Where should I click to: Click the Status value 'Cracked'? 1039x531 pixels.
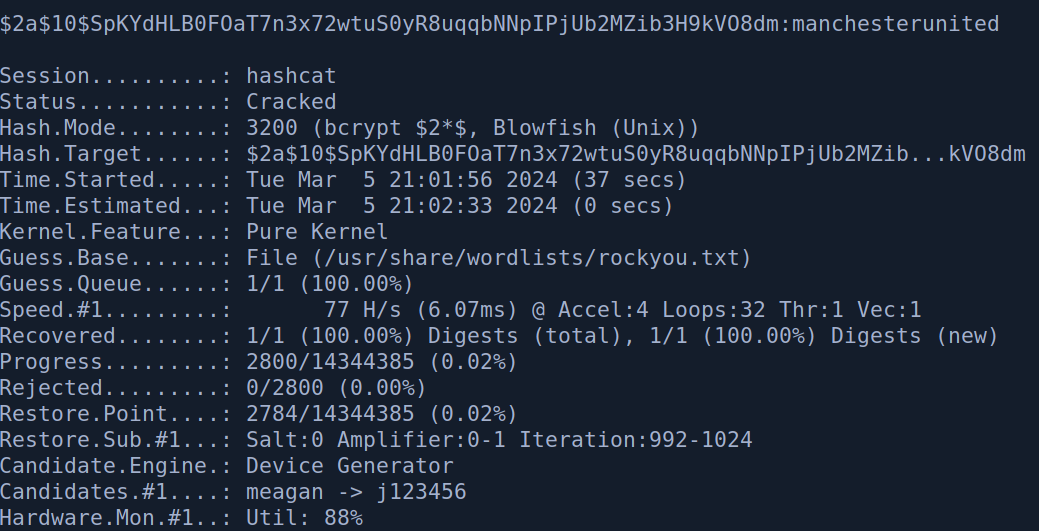[291, 102]
